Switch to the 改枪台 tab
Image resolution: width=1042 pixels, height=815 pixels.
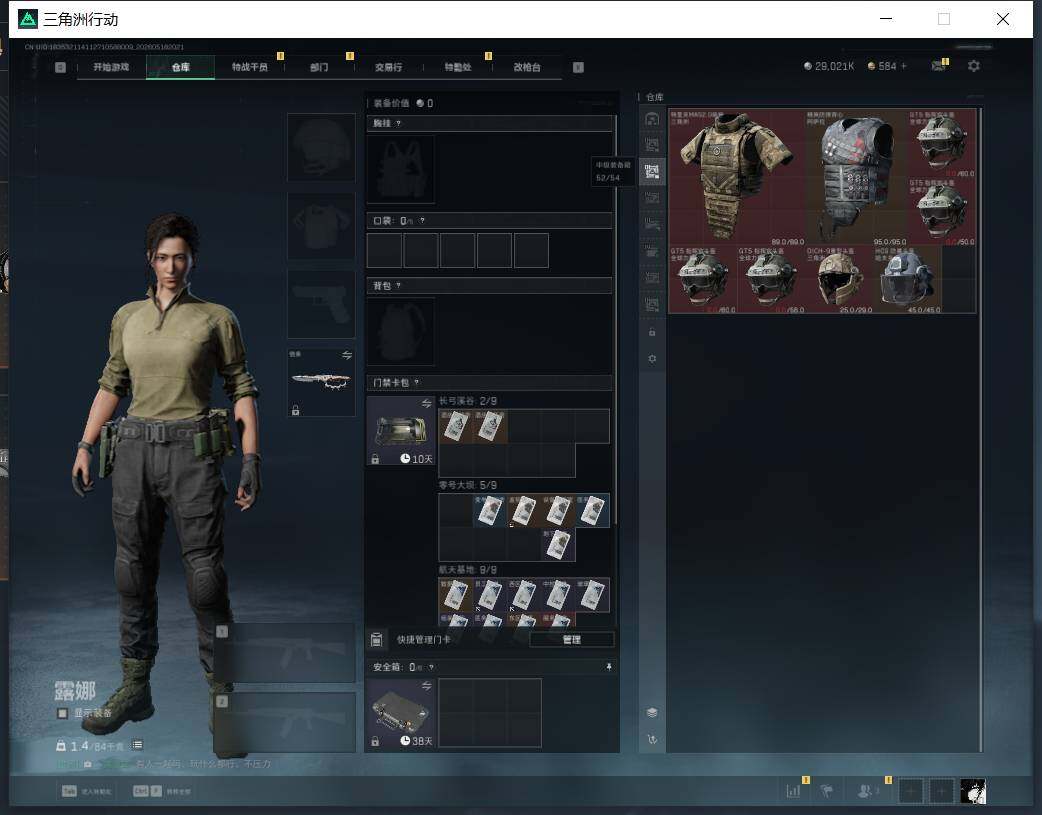click(526, 67)
